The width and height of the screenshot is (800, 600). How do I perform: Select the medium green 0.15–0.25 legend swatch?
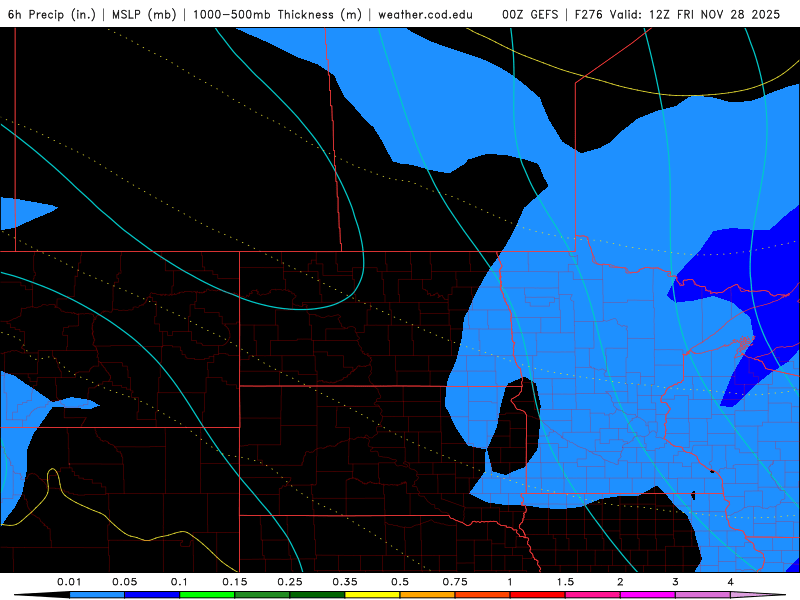coord(262,595)
